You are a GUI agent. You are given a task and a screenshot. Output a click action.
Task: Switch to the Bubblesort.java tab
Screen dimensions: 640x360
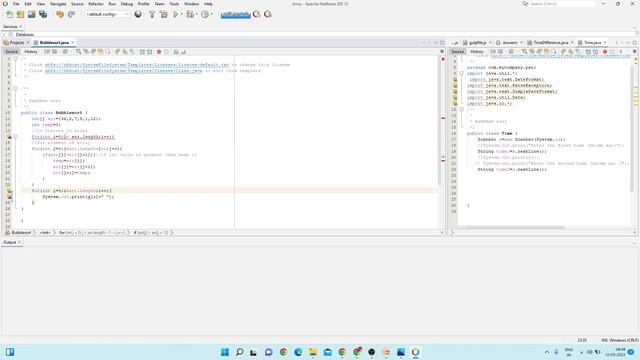[54, 42]
